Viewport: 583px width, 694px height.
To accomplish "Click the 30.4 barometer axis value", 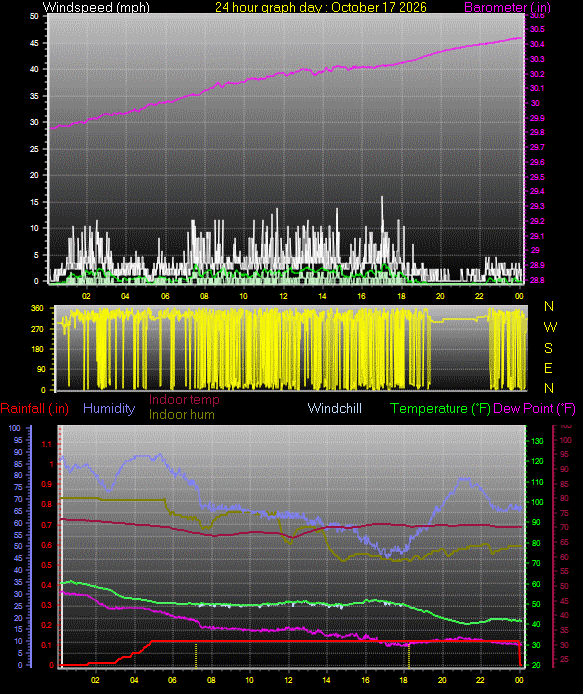I will (x=537, y=44).
